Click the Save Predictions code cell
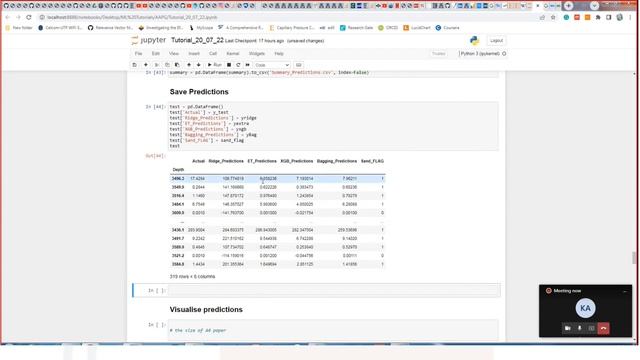640x360 pixels. tap(333, 126)
